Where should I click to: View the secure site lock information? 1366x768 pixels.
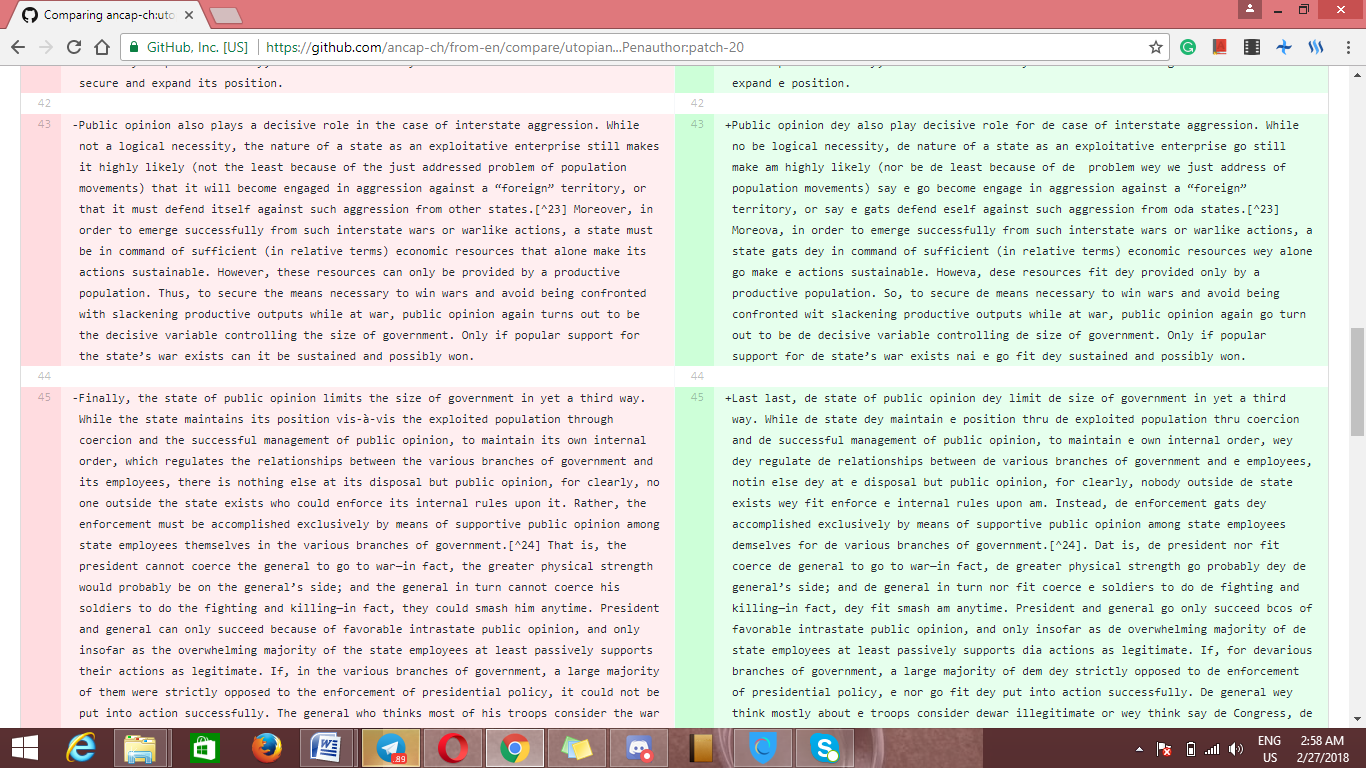point(134,47)
